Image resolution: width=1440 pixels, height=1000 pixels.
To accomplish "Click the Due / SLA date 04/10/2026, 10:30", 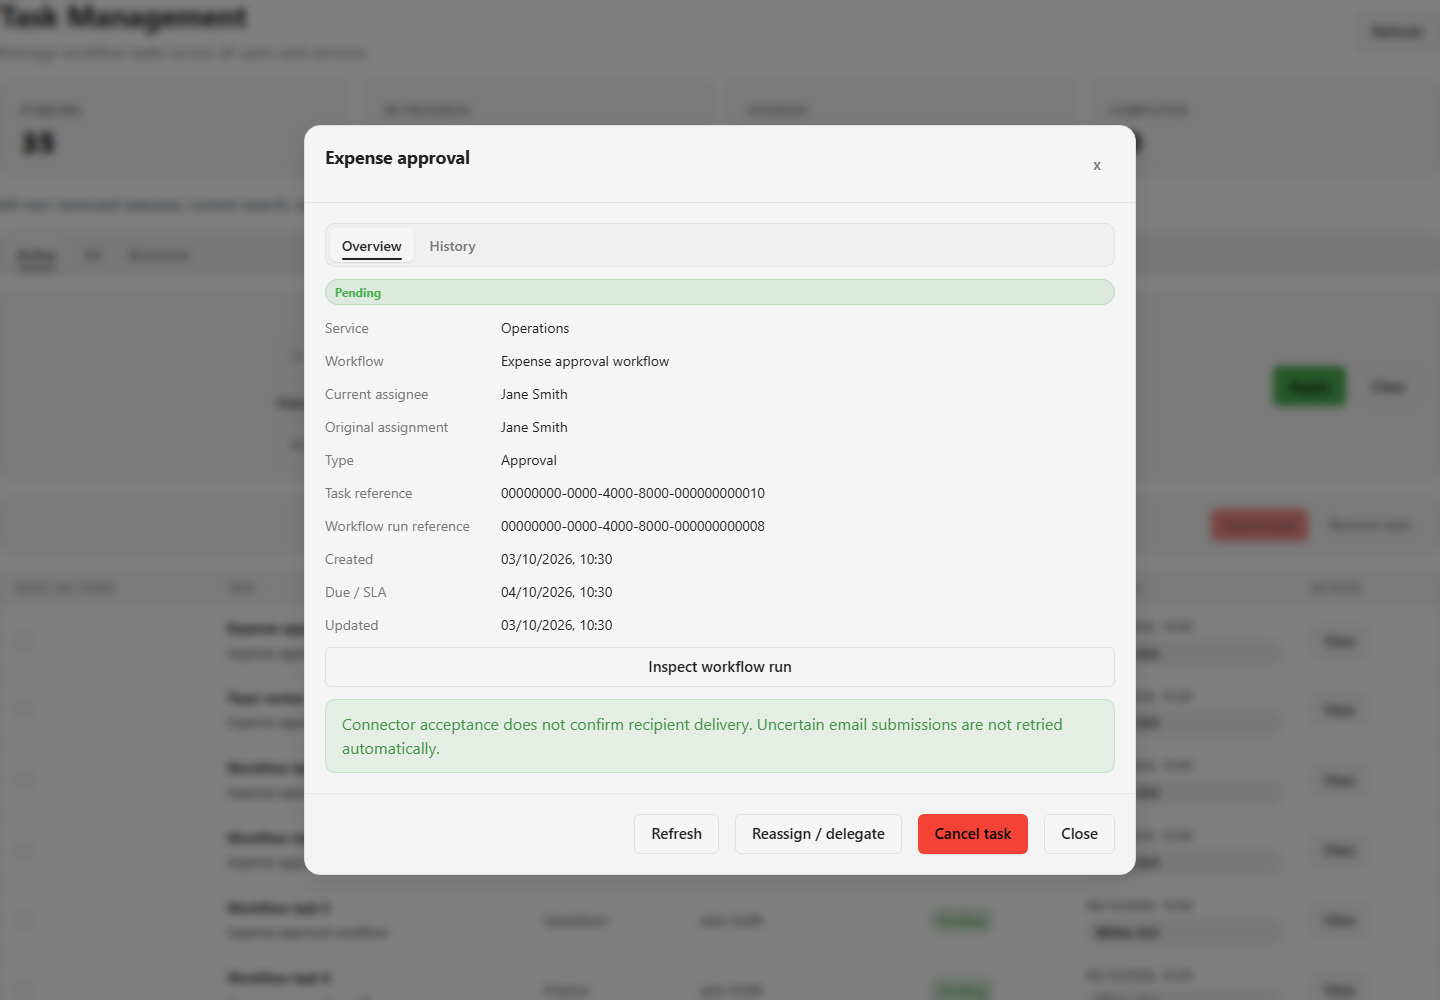I will pyautogui.click(x=557, y=592).
